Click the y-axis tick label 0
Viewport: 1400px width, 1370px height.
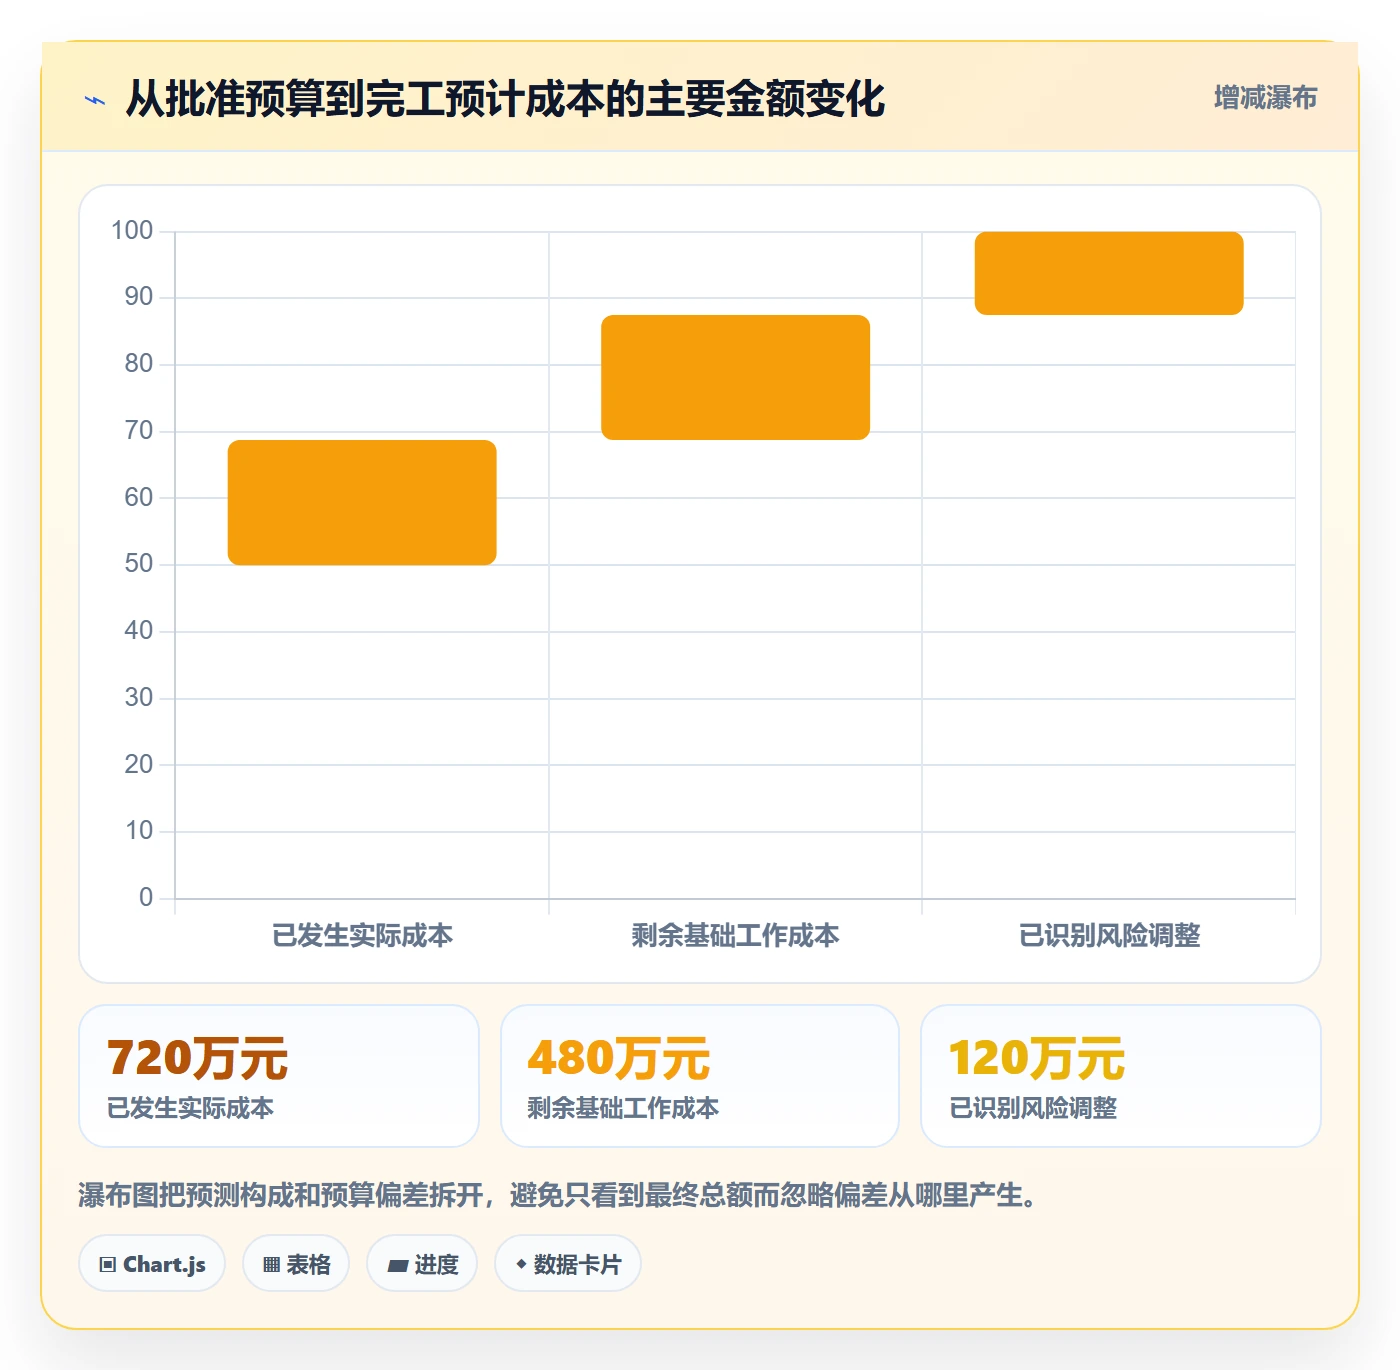pyautogui.click(x=146, y=897)
